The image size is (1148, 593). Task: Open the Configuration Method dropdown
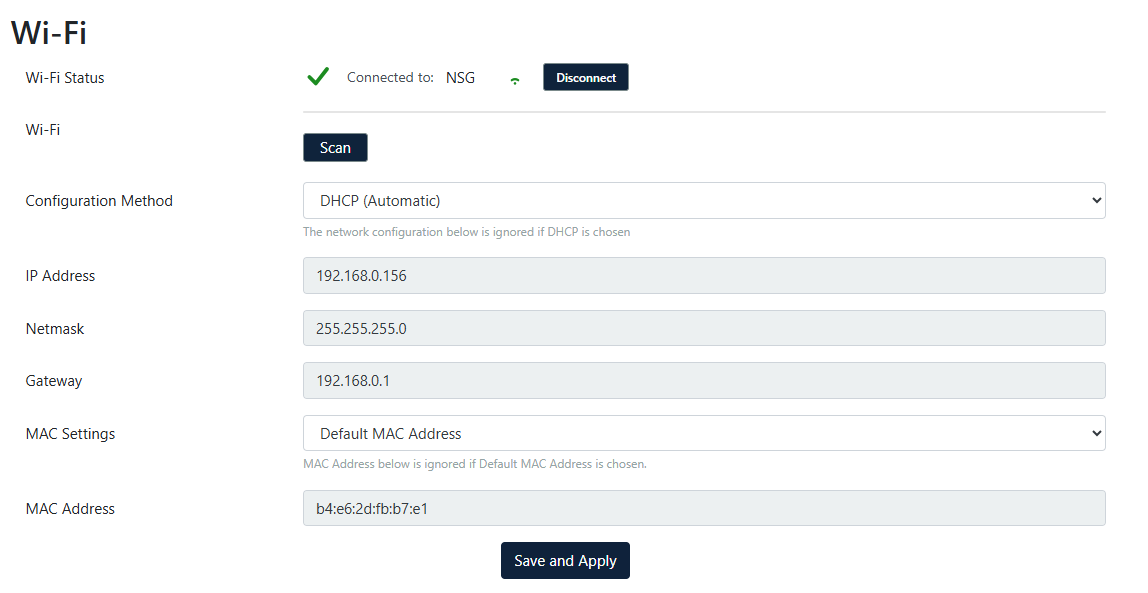703,201
